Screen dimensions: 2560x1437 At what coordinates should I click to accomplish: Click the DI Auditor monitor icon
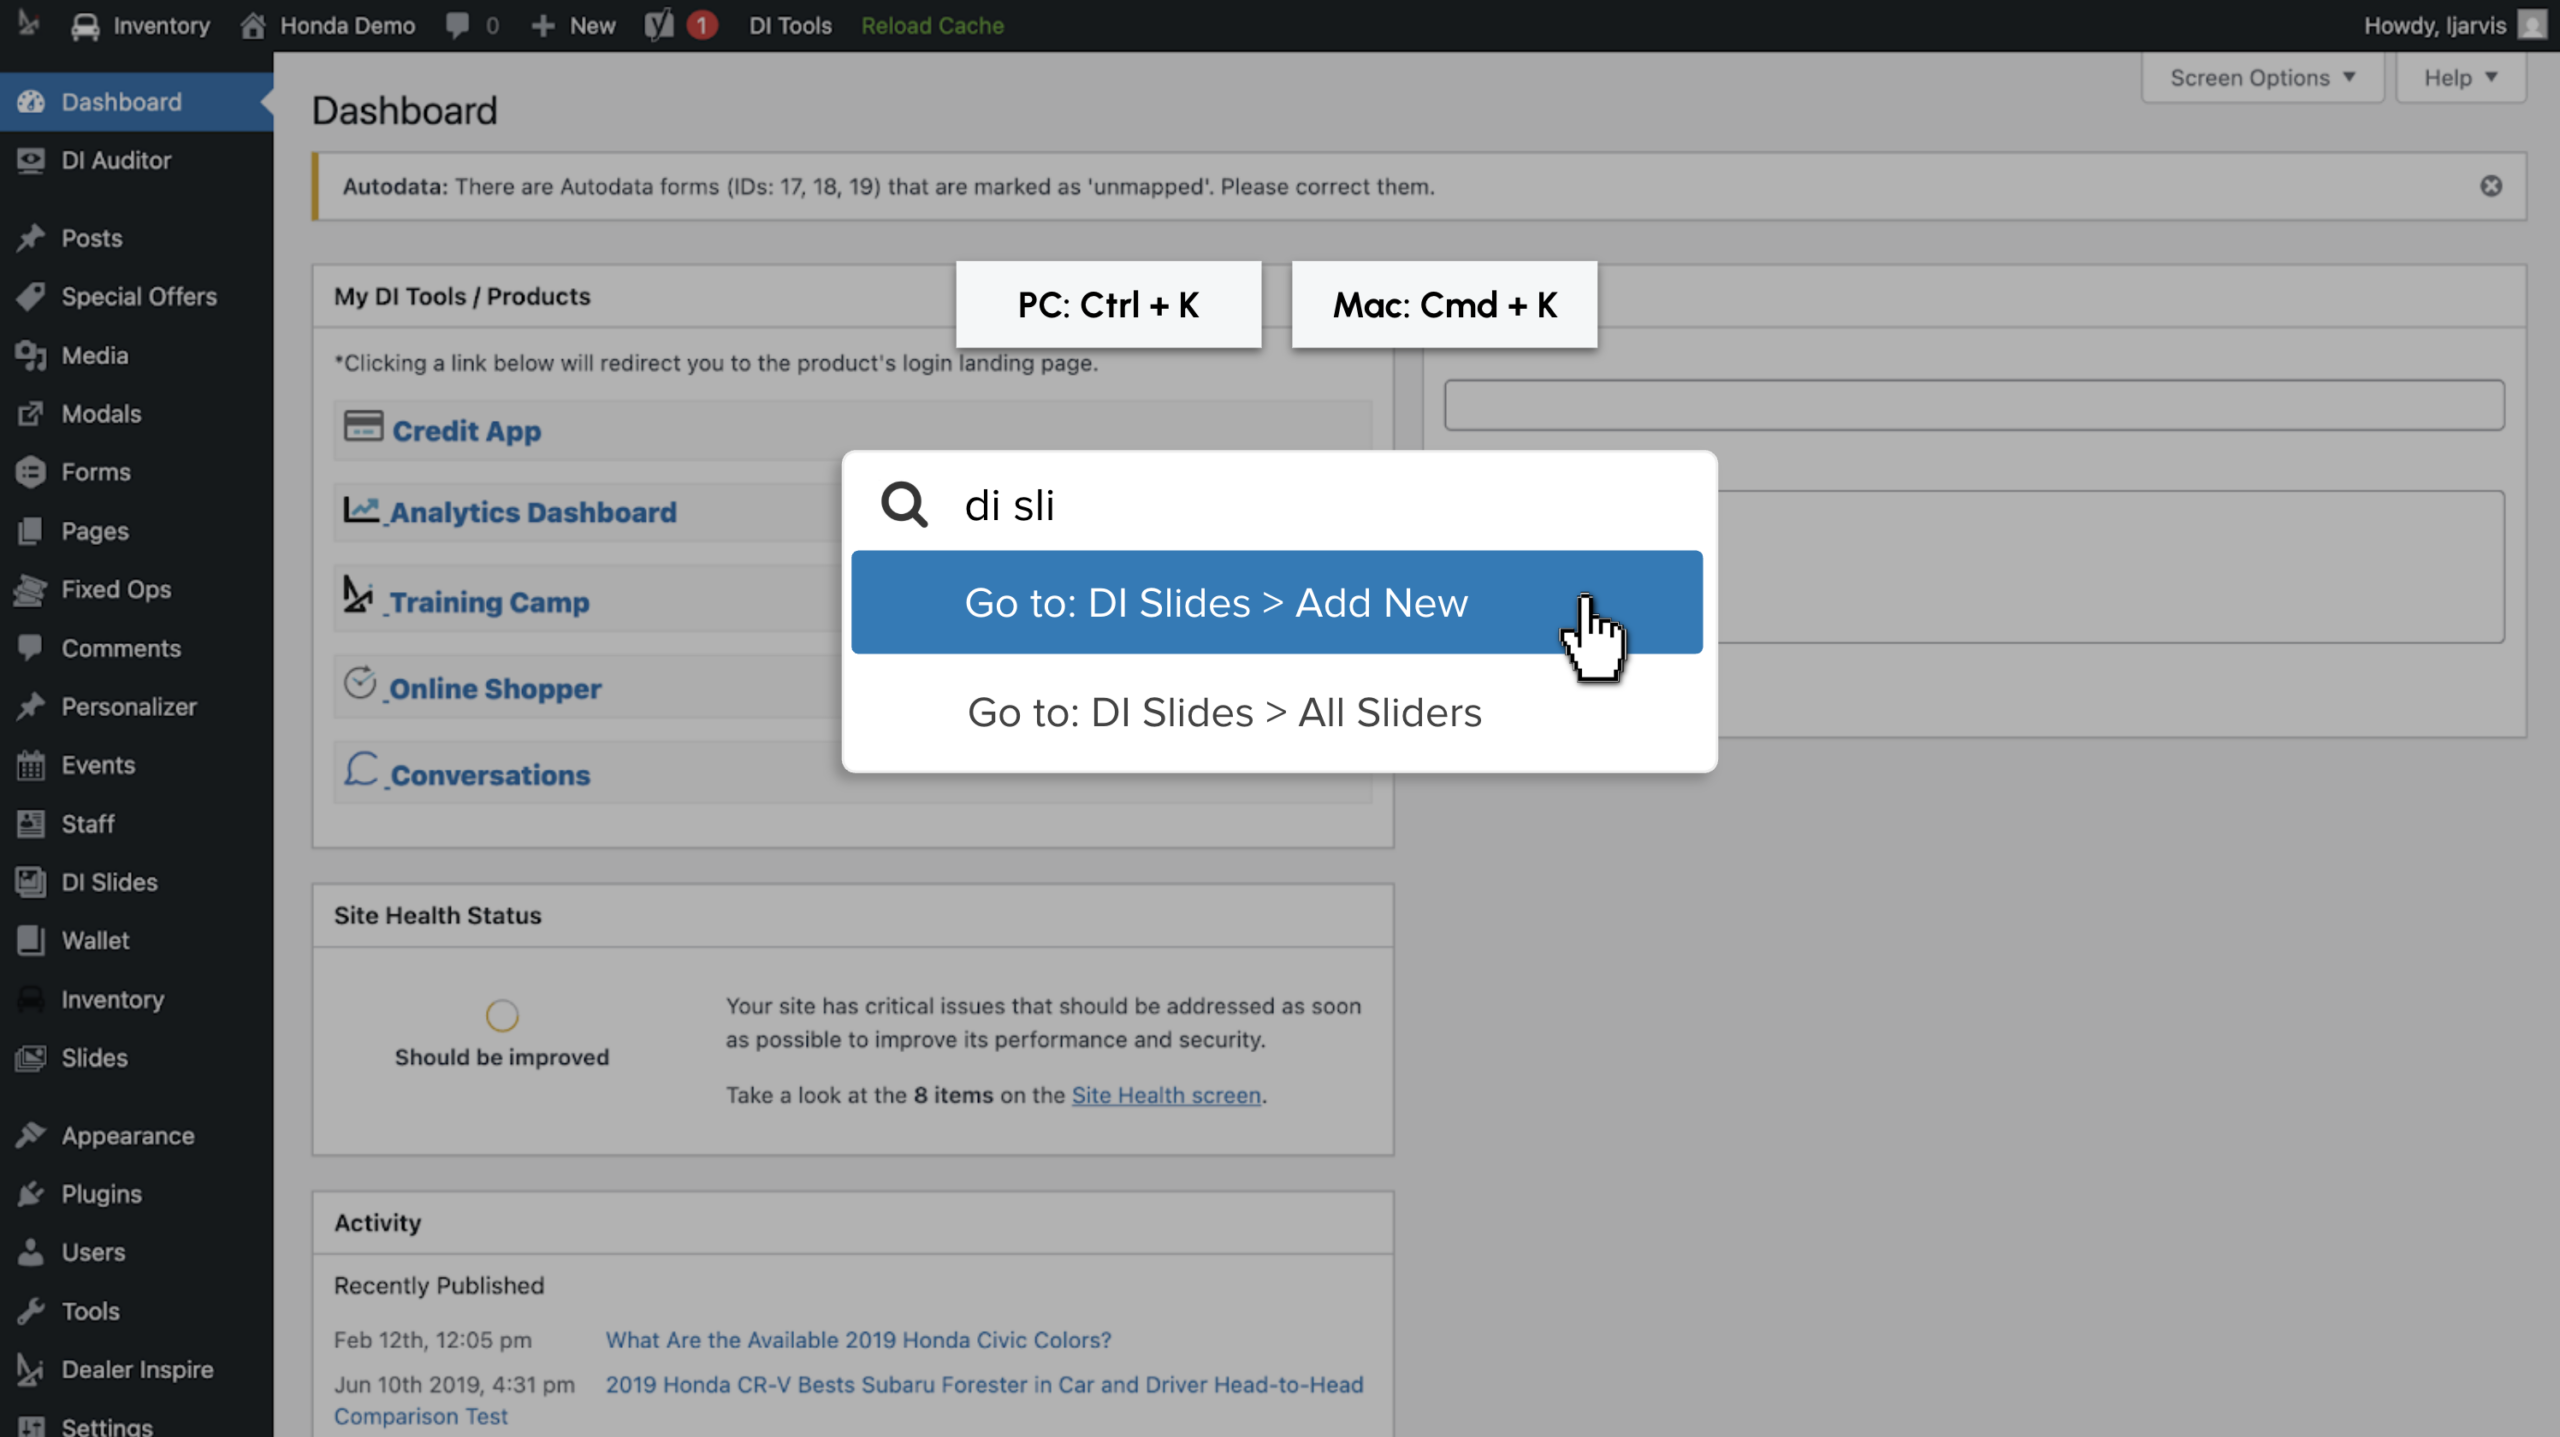tap(31, 160)
